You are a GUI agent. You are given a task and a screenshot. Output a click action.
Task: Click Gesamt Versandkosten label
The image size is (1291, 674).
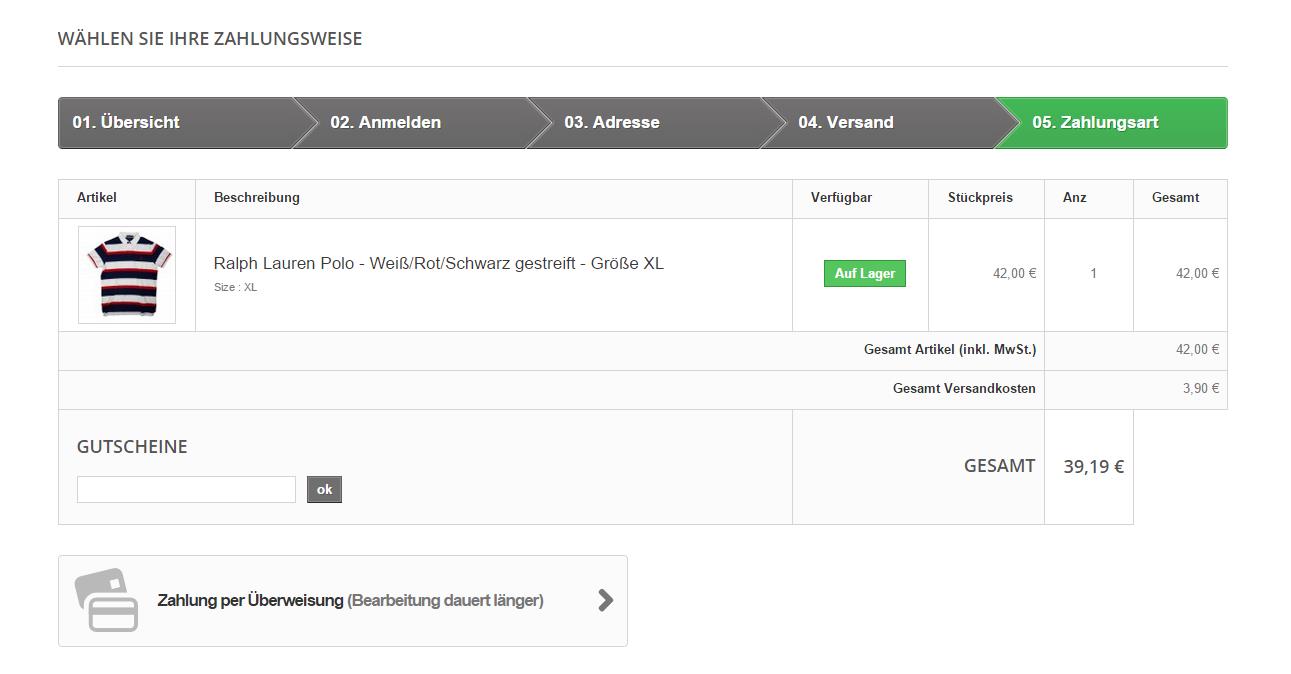964,388
